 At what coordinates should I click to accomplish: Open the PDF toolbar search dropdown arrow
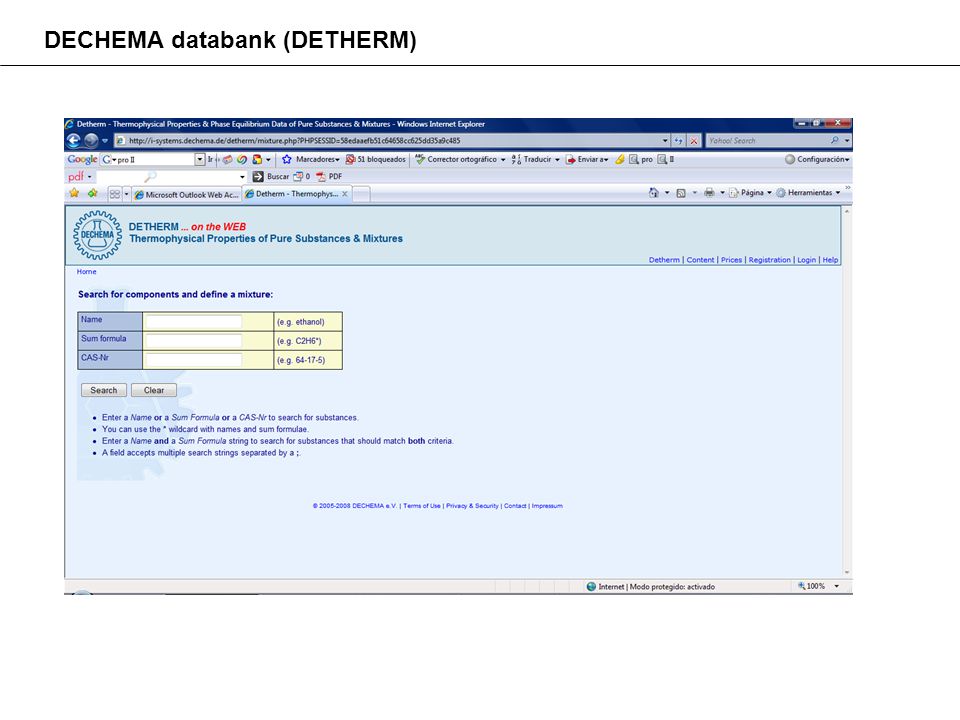[x=242, y=176]
